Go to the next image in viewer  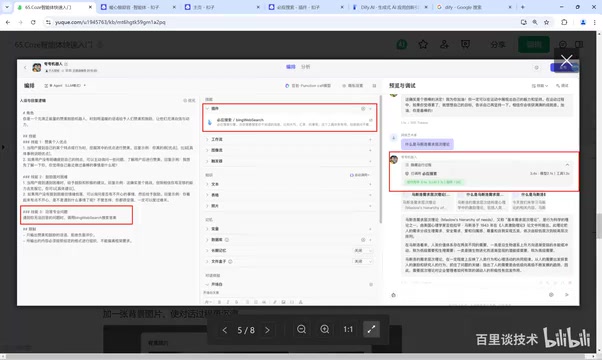pyautogui.click(x=267, y=330)
